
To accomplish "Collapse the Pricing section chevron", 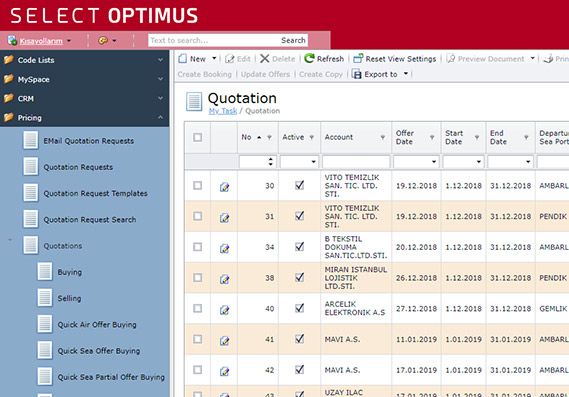I will tap(160, 117).
